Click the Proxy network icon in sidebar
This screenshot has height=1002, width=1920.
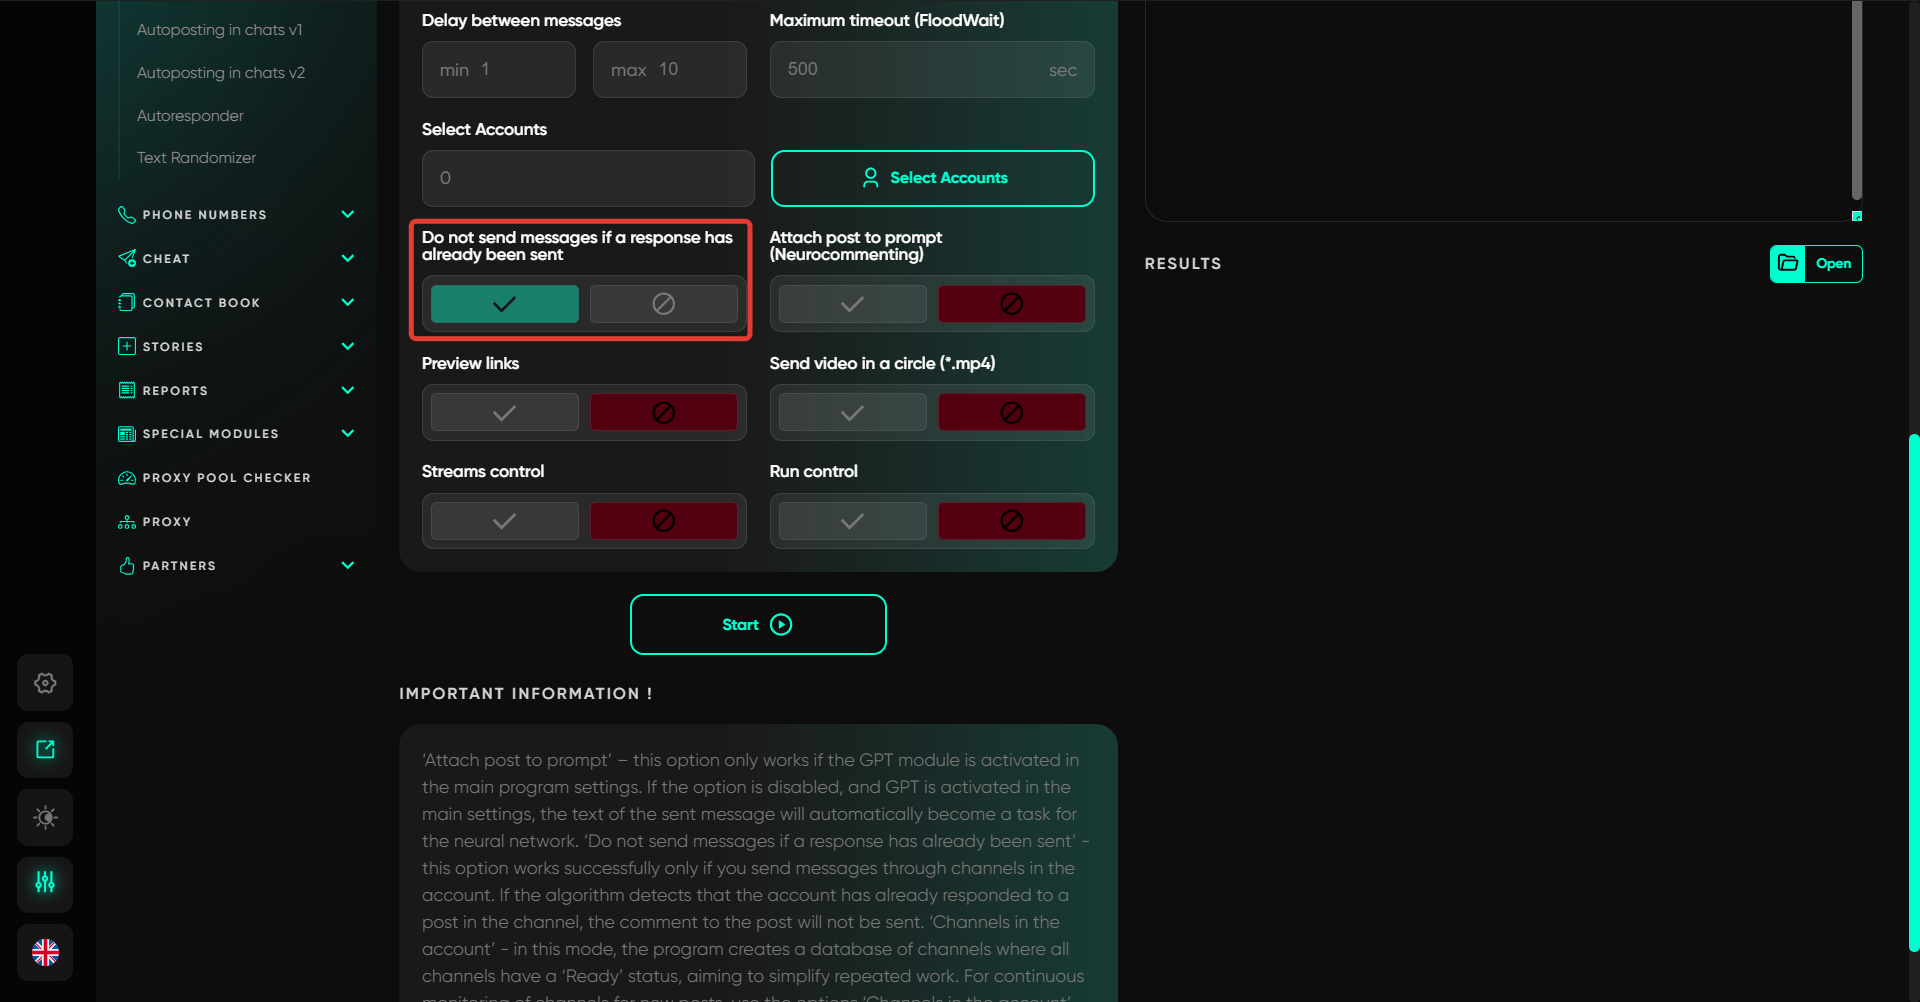pyautogui.click(x=127, y=522)
